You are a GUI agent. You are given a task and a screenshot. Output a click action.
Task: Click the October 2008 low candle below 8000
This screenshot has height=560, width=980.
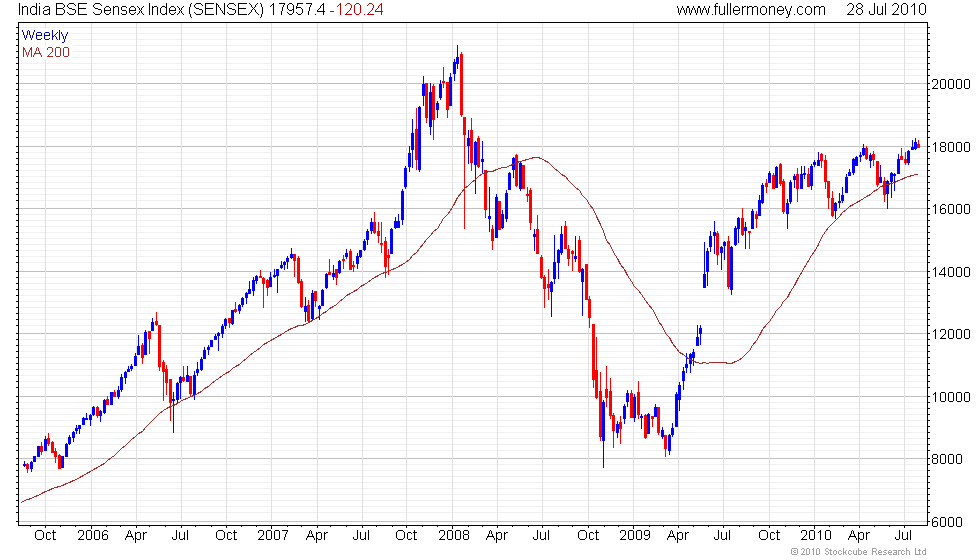604,434
